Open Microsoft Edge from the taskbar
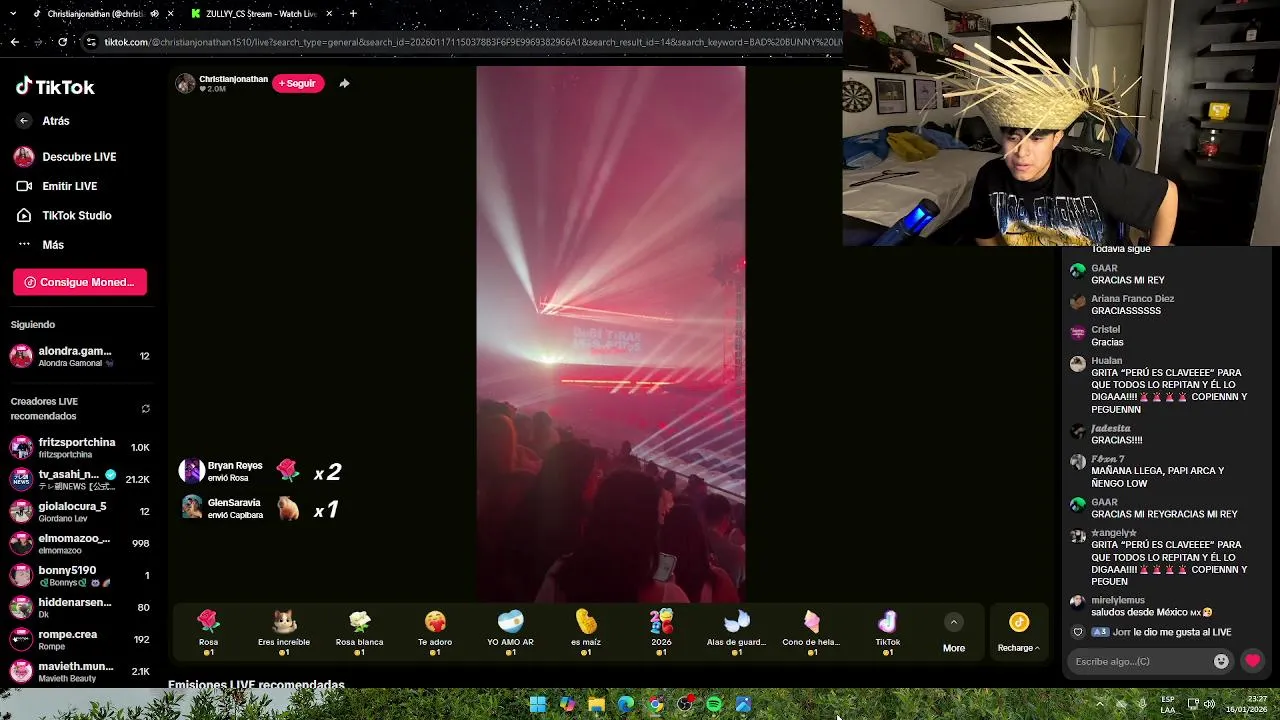The height and width of the screenshot is (720, 1280). click(626, 704)
